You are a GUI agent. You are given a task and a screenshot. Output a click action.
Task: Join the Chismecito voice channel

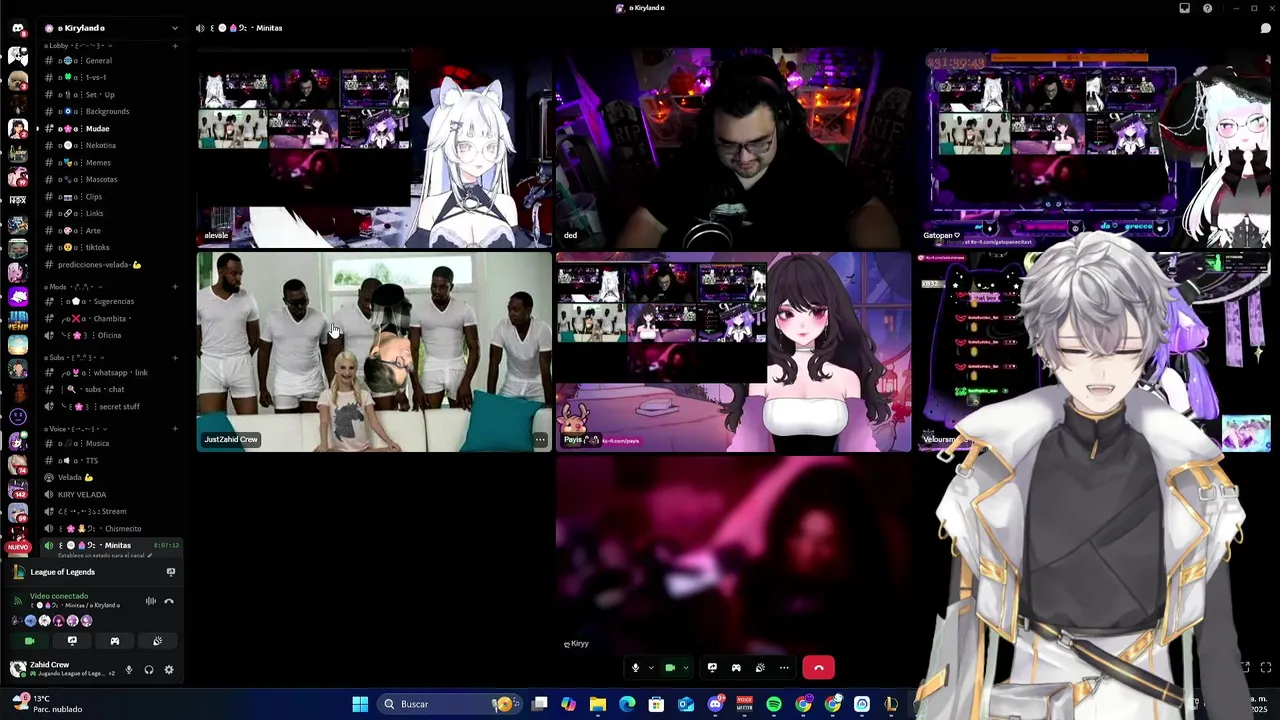(x=111, y=528)
